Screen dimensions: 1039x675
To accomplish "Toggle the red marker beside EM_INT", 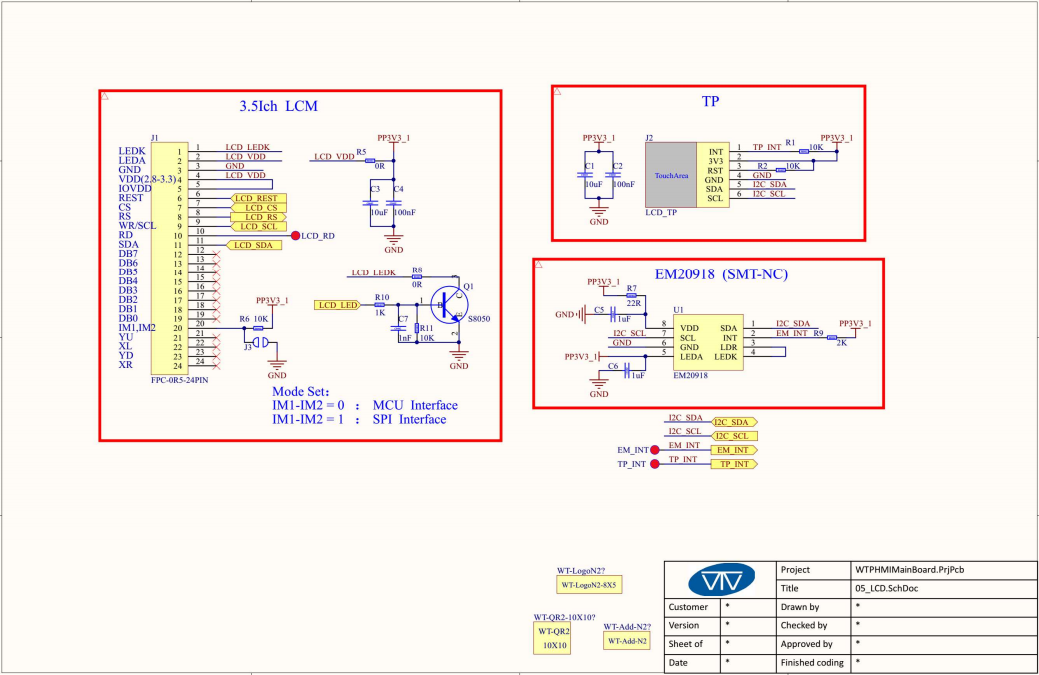I will click(654, 450).
